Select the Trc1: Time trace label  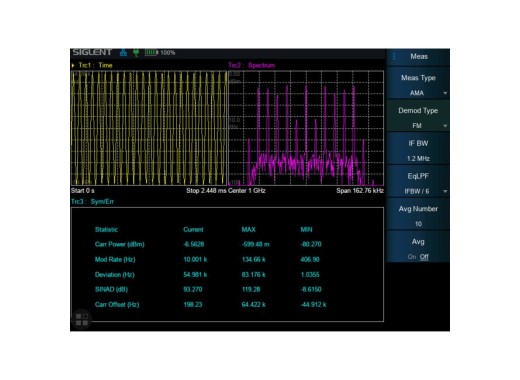point(95,65)
